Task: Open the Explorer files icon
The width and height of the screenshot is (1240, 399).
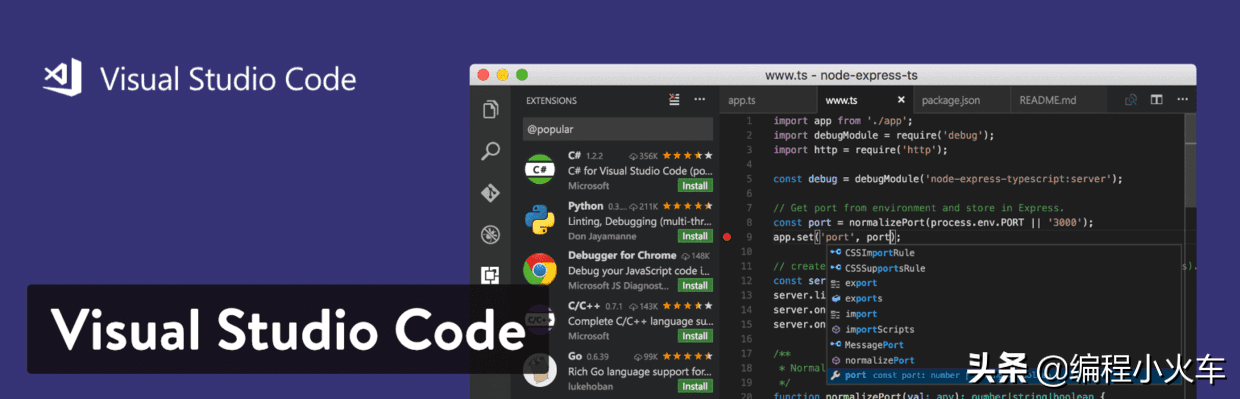Action: (x=490, y=110)
